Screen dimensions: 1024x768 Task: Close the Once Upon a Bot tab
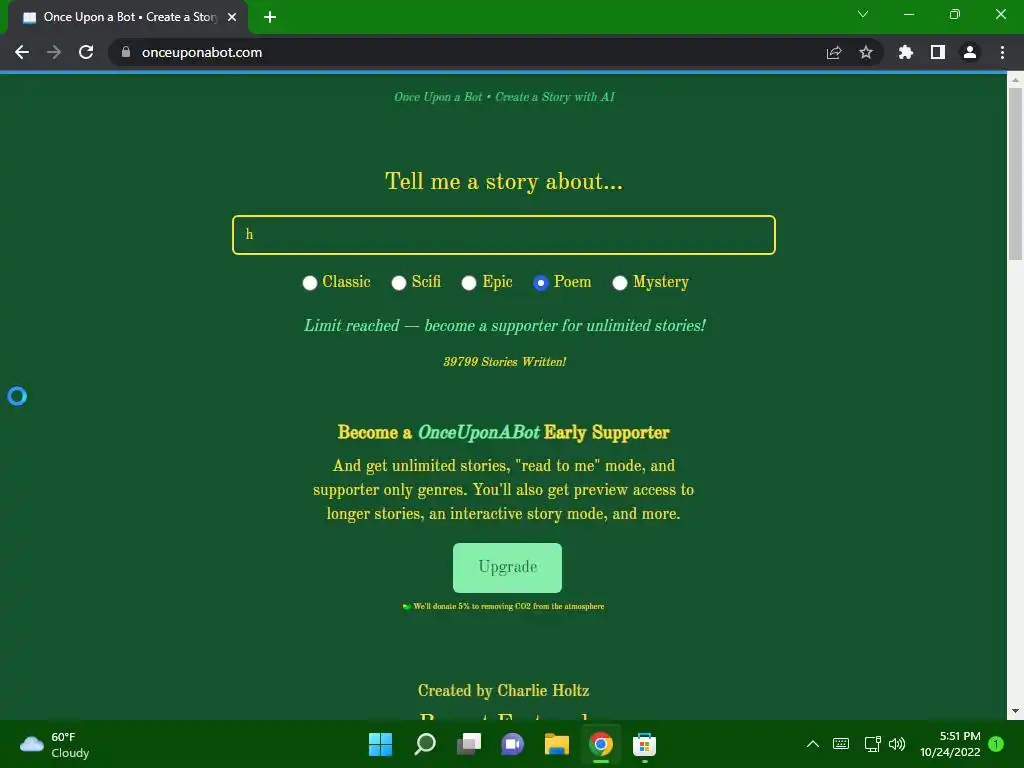pos(232,17)
